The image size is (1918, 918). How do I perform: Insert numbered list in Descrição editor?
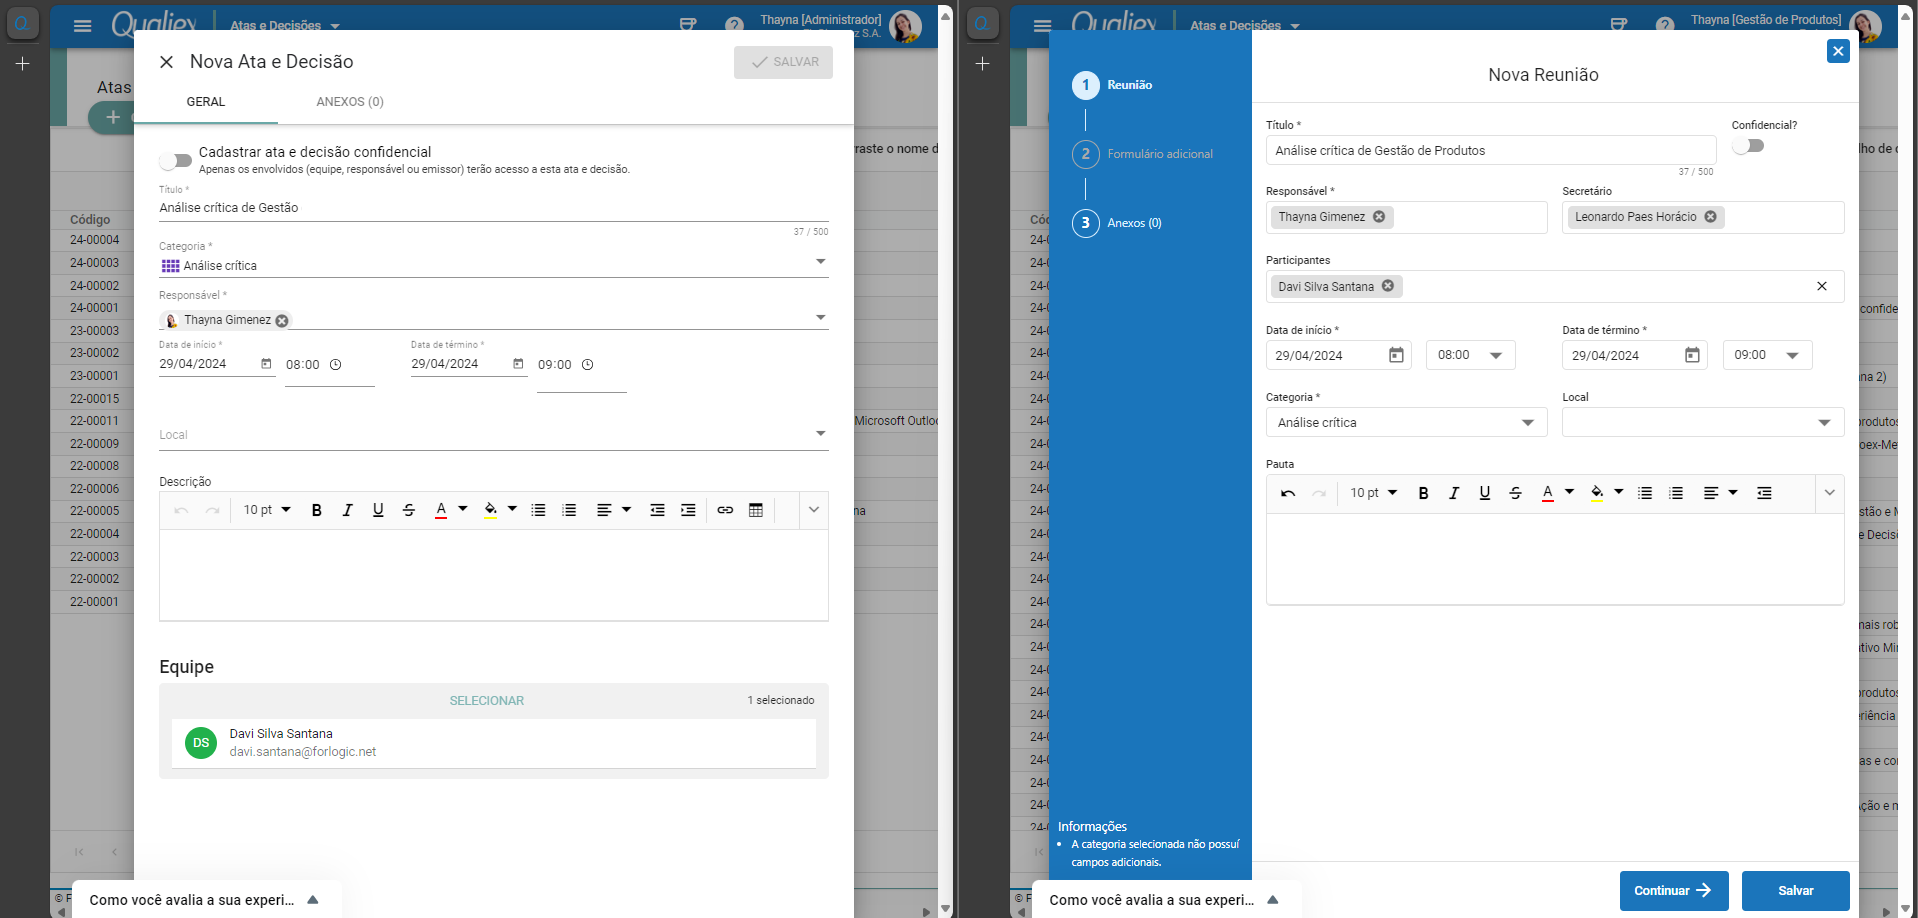[569, 510]
